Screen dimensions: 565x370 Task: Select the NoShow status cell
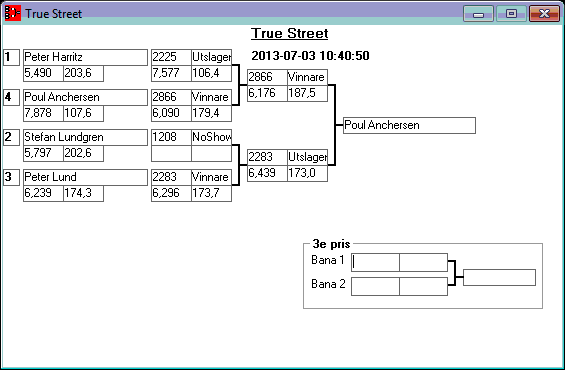point(212,137)
